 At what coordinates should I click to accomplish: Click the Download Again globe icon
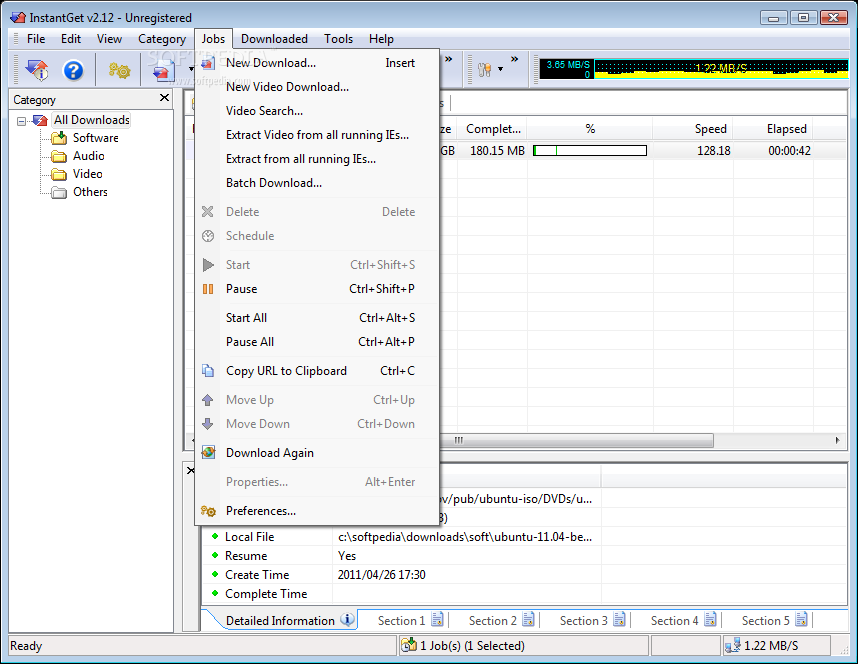[x=208, y=453]
